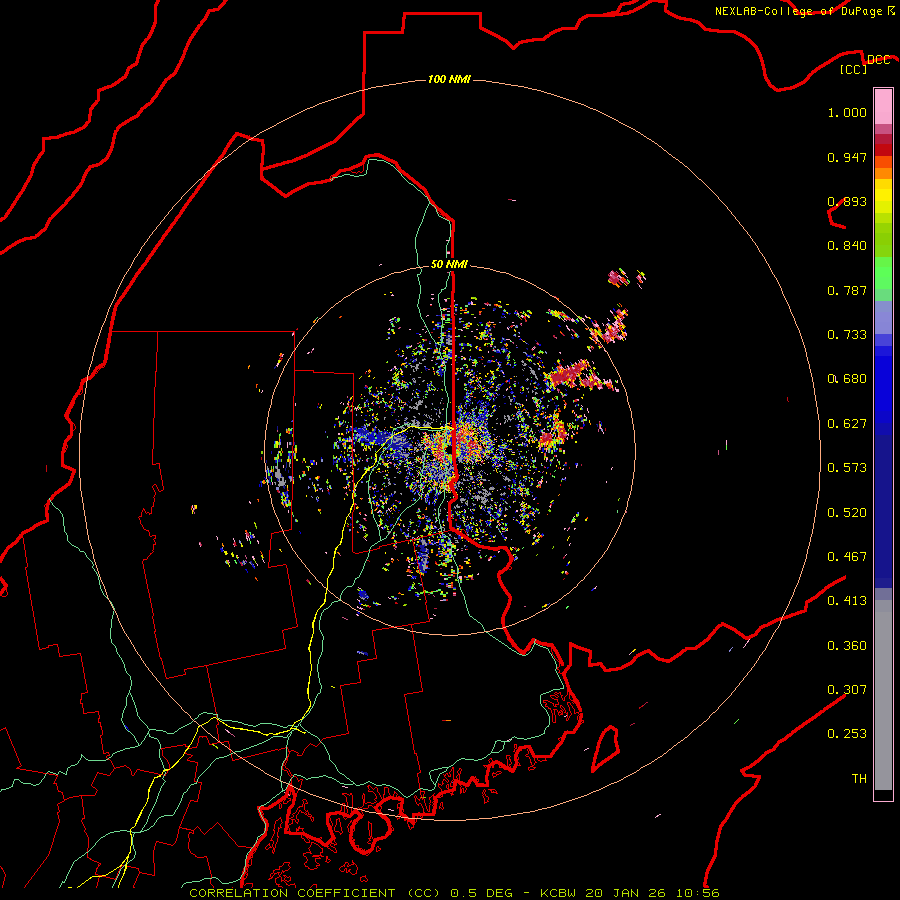
Task: Pick the gray lower segment of color bar
Action: coord(883,695)
